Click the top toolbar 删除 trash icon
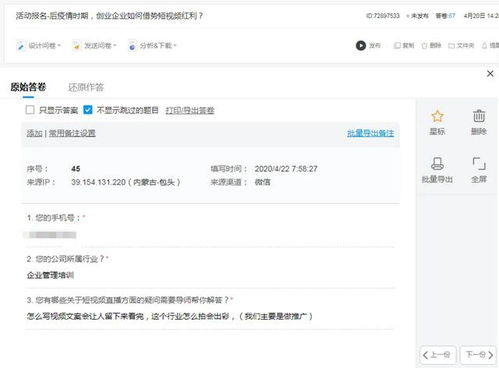The width and height of the screenshot is (499, 368). pyautogui.click(x=424, y=46)
